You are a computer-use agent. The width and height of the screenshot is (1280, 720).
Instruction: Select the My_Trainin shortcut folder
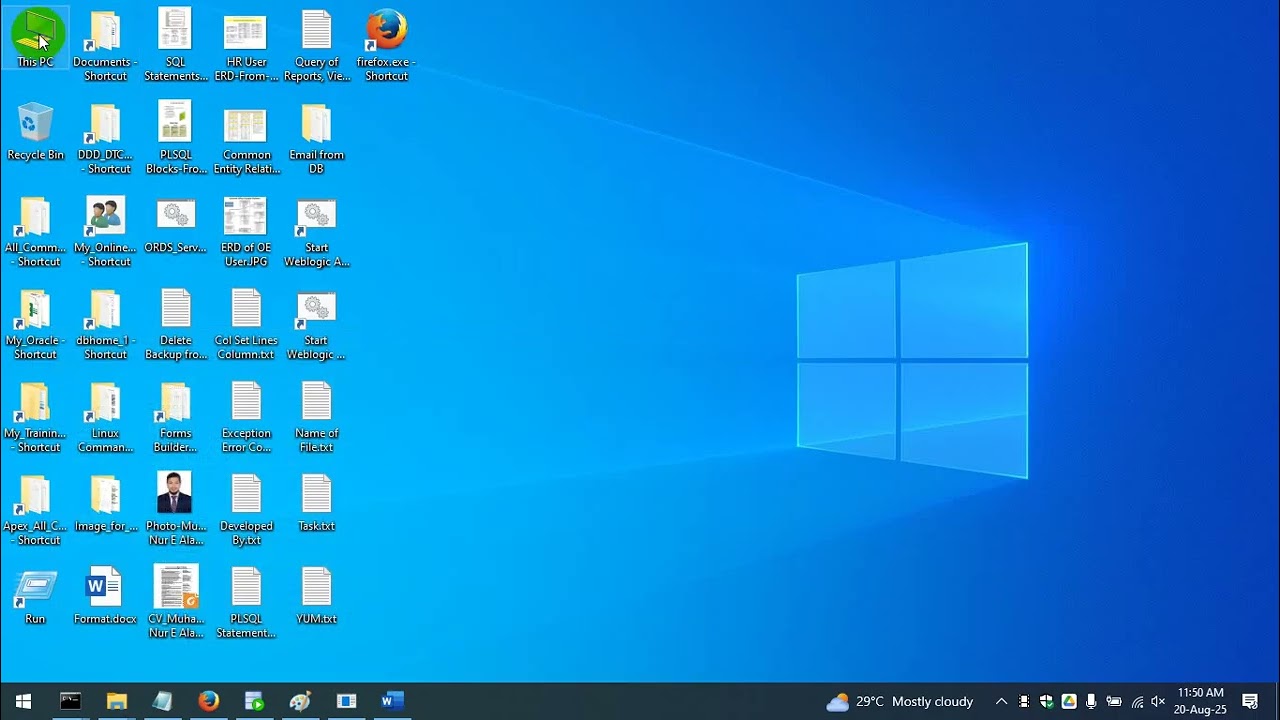tap(35, 418)
